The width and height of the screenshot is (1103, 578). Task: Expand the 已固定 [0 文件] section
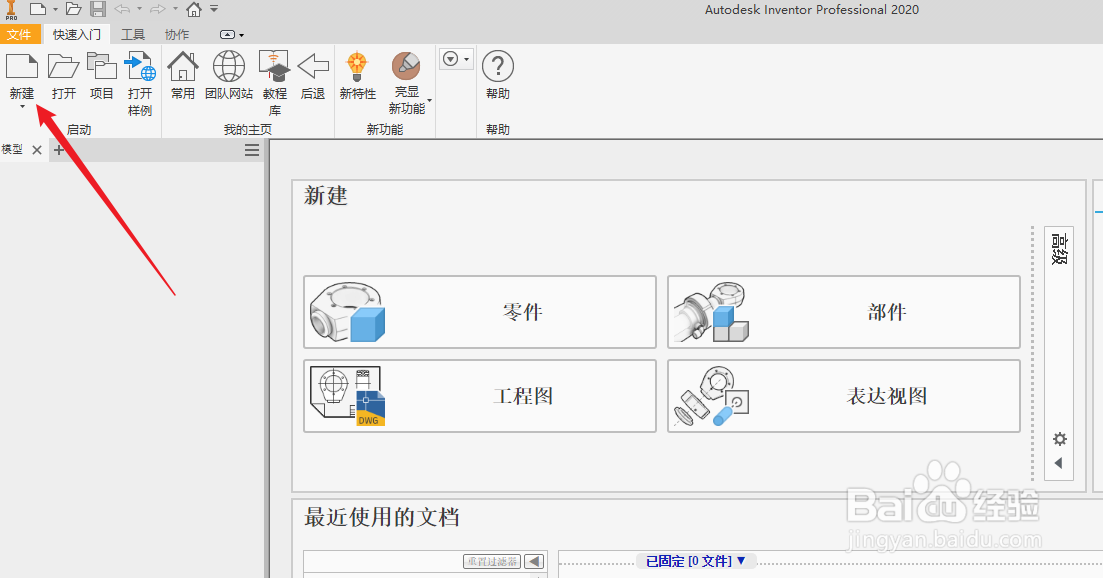pyautogui.click(x=695, y=561)
